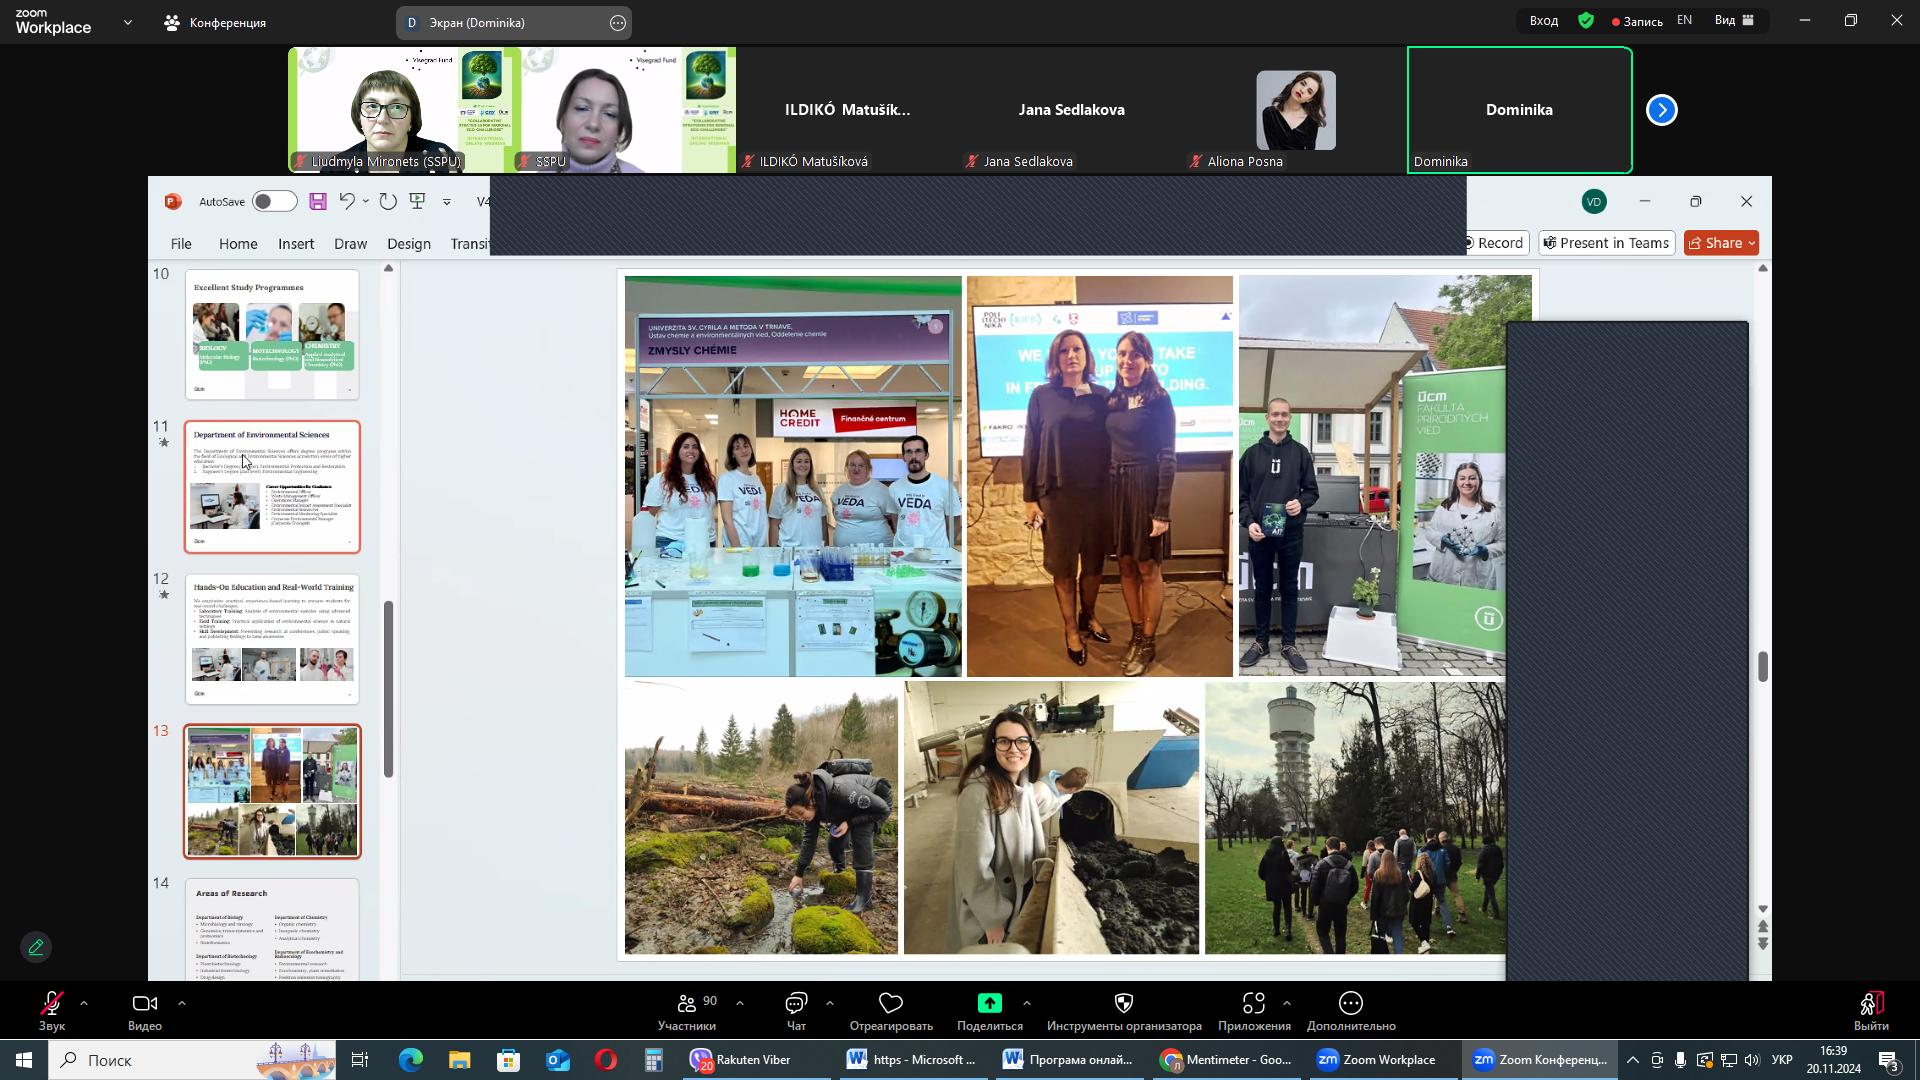Expand the Share button dropdown arrow
Screen dimensions: 1920x1080
[x=1751, y=243]
